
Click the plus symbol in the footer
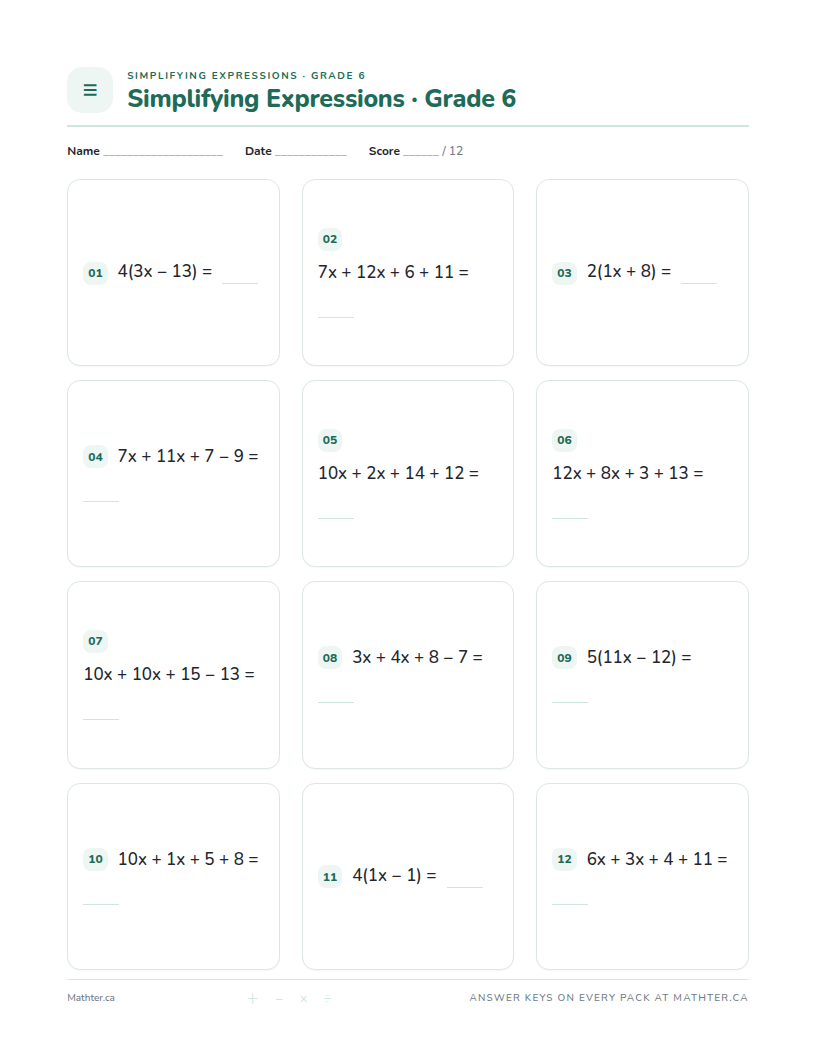pos(252,998)
